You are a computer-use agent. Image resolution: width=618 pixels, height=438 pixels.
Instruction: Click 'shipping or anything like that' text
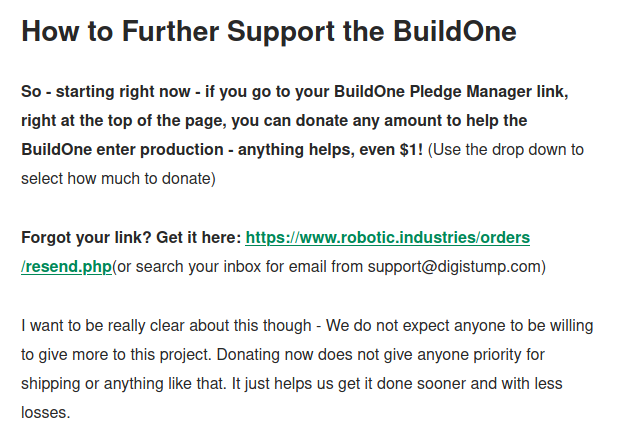[x=124, y=384]
